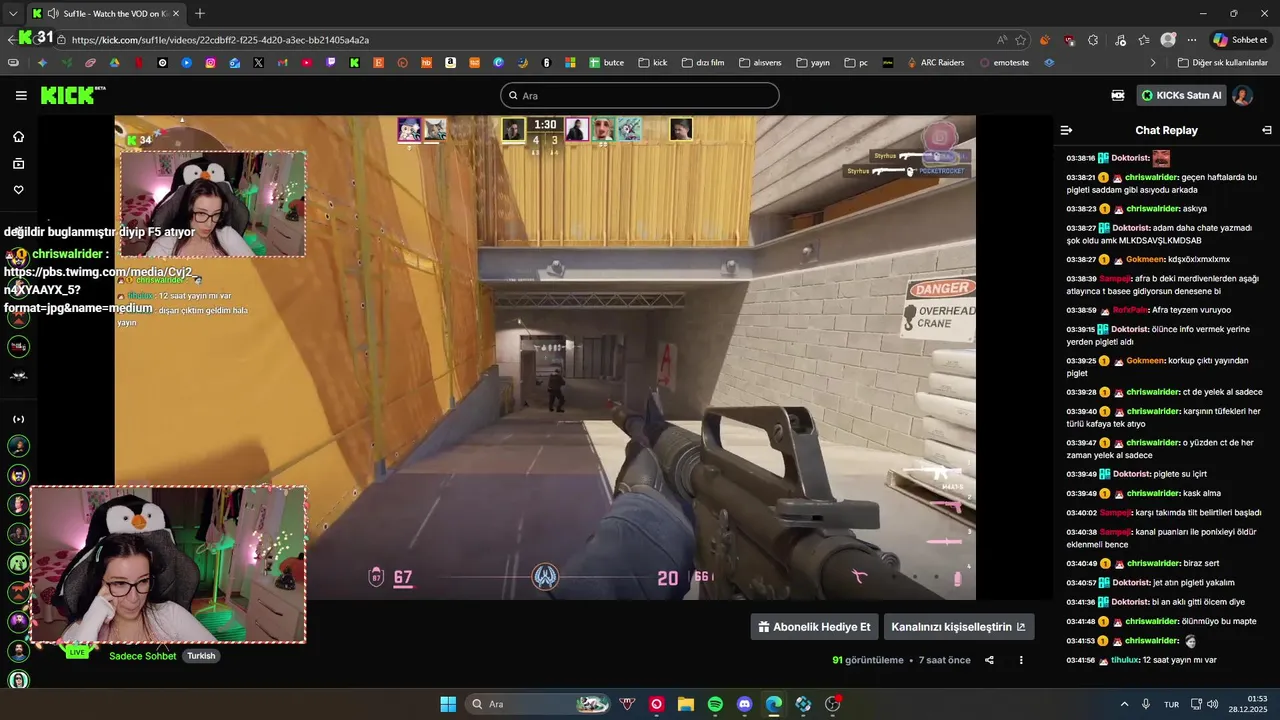Open the chat list icon left of Chat Replay
Viewport: 1280px width, 720px height.
(1066, 130)
